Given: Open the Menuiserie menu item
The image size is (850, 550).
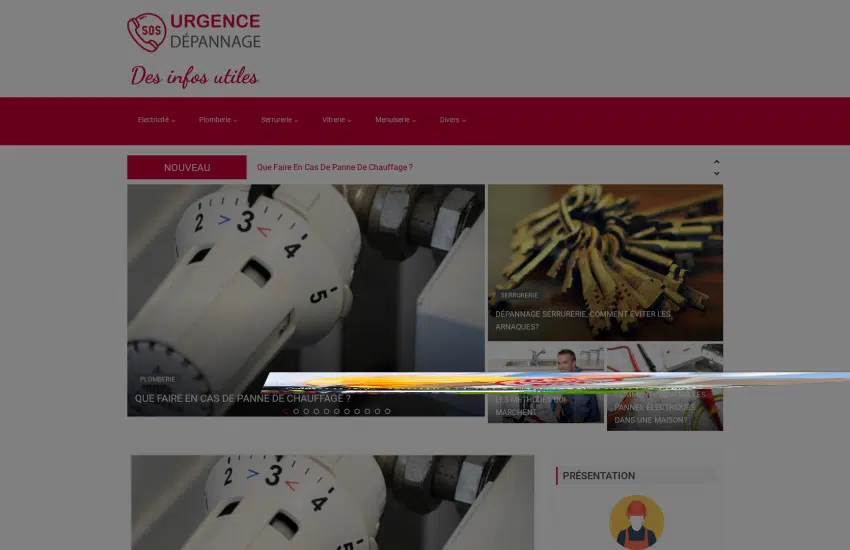Looking at the screenshot, I should tap(395, 120).
